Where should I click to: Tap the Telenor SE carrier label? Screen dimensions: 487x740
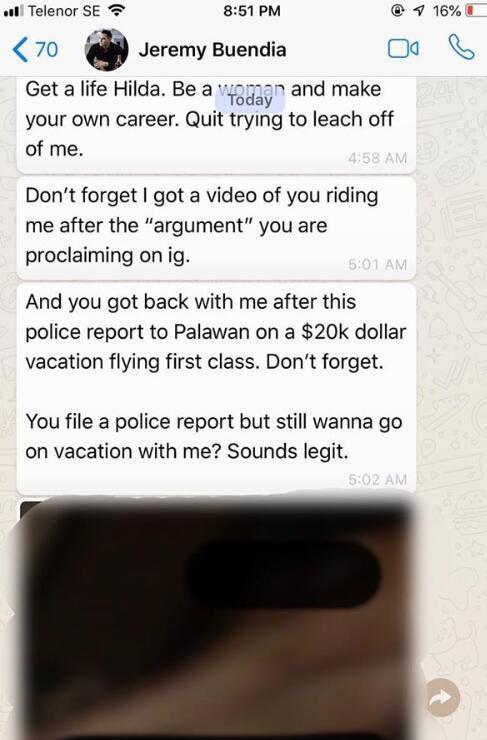pyautogui.click(x=64, y=10)
